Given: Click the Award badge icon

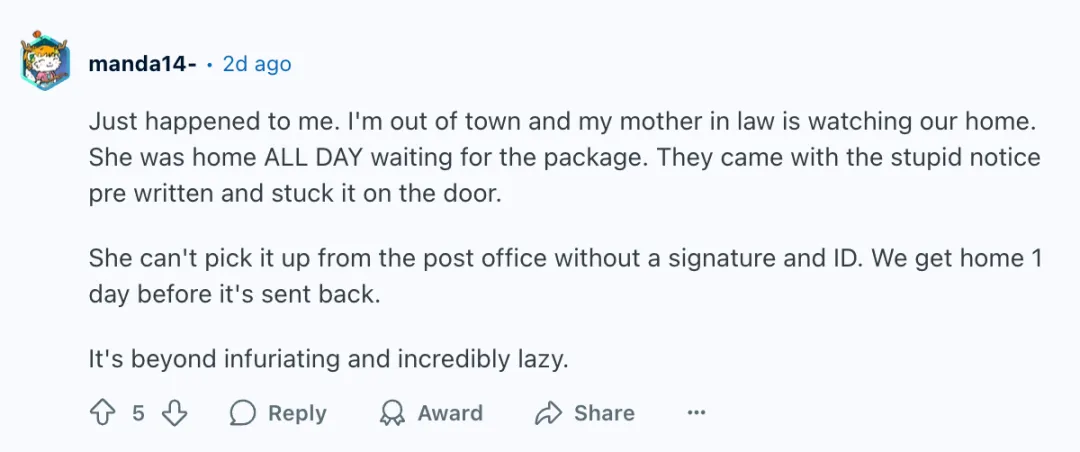Looking at the screenshot, I should click(x=393, y=413).
